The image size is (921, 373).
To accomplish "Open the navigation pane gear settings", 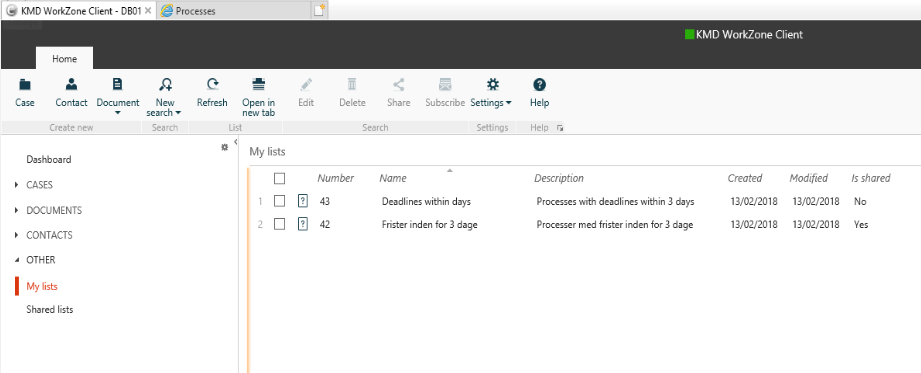I will [x=224, y=147].
